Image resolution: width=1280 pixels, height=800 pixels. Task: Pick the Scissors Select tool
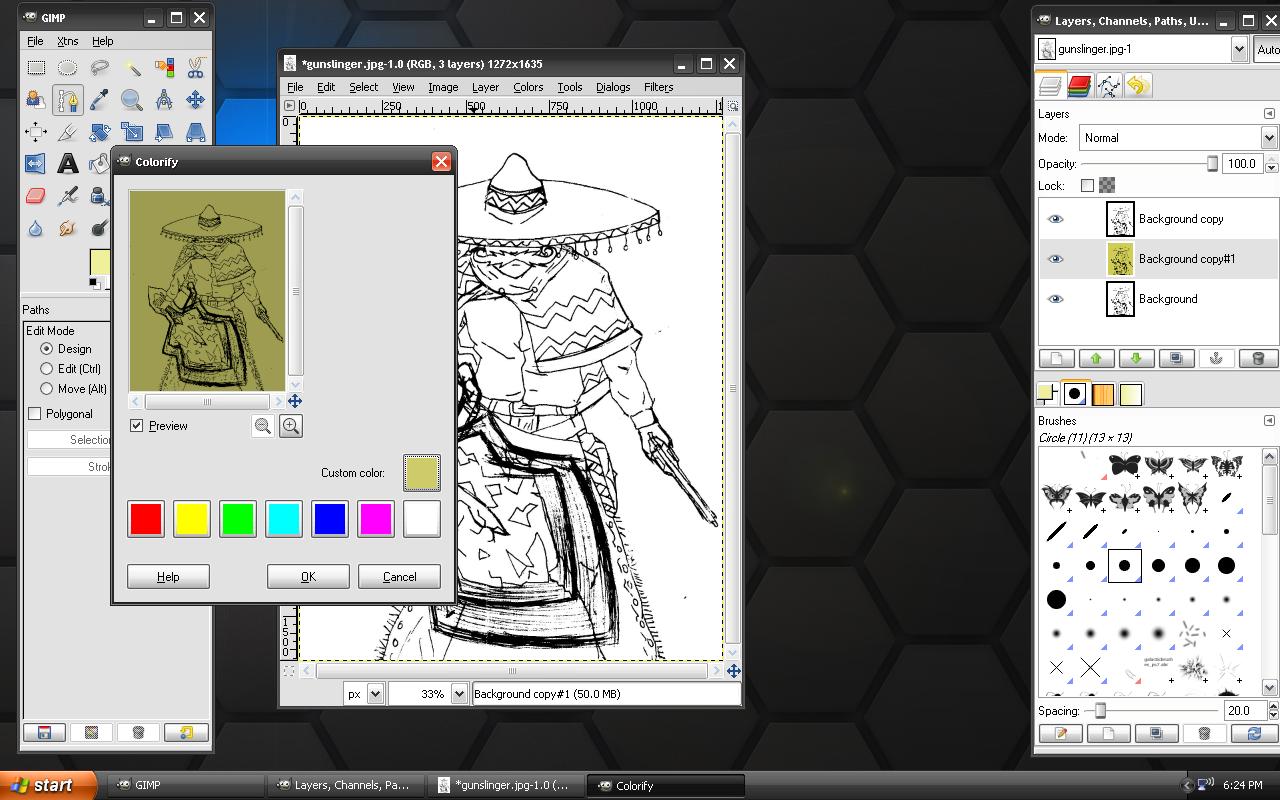(x=196, y=68)
